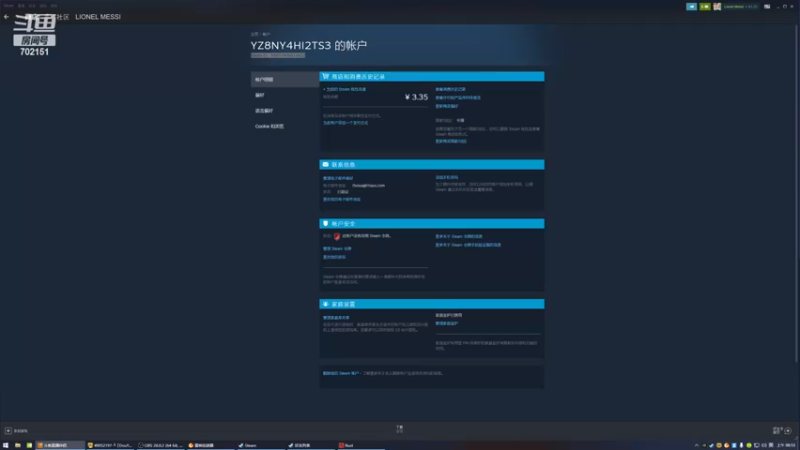View licenses and product key activations

pyautogui.click(x=458, y=97)
